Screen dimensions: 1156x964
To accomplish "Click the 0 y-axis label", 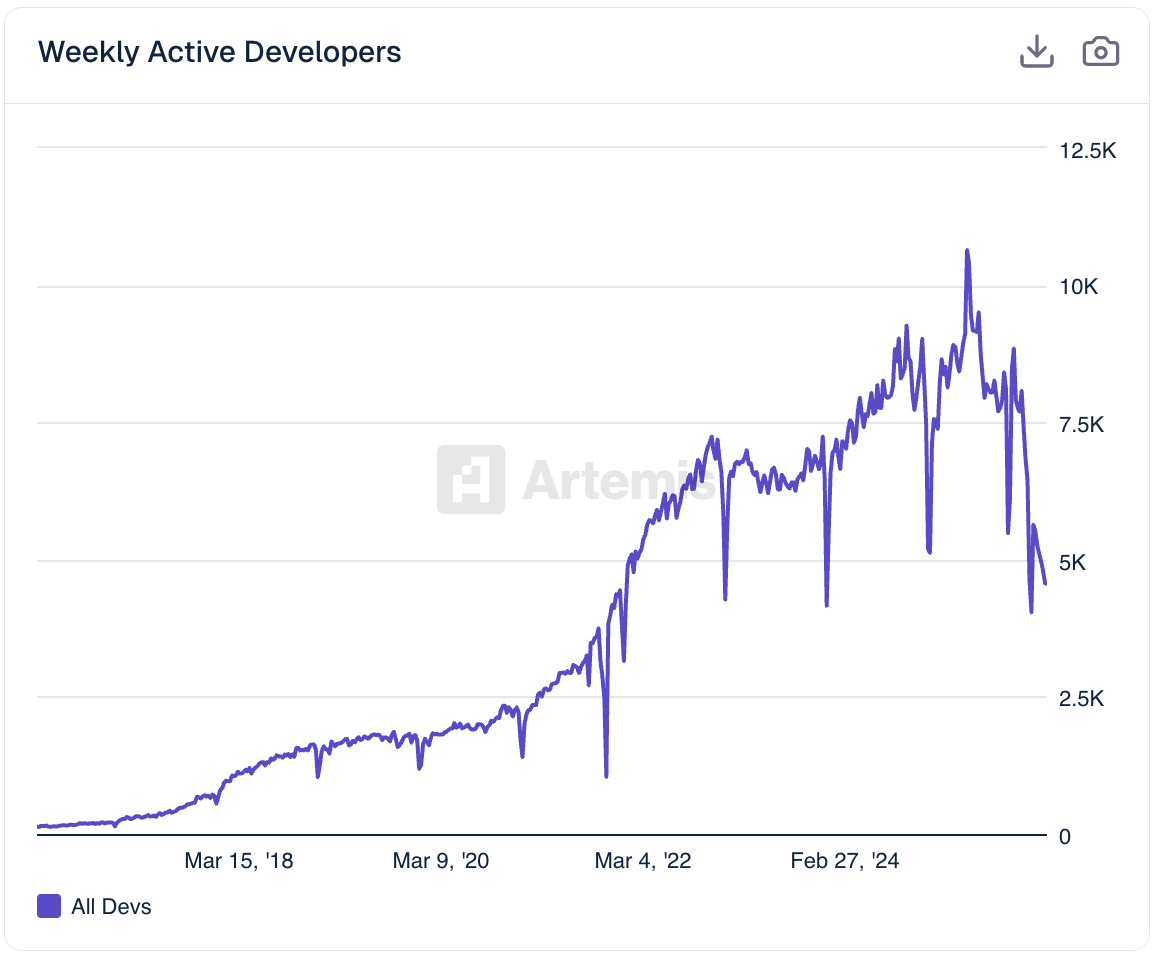I will coord(1065,836).
